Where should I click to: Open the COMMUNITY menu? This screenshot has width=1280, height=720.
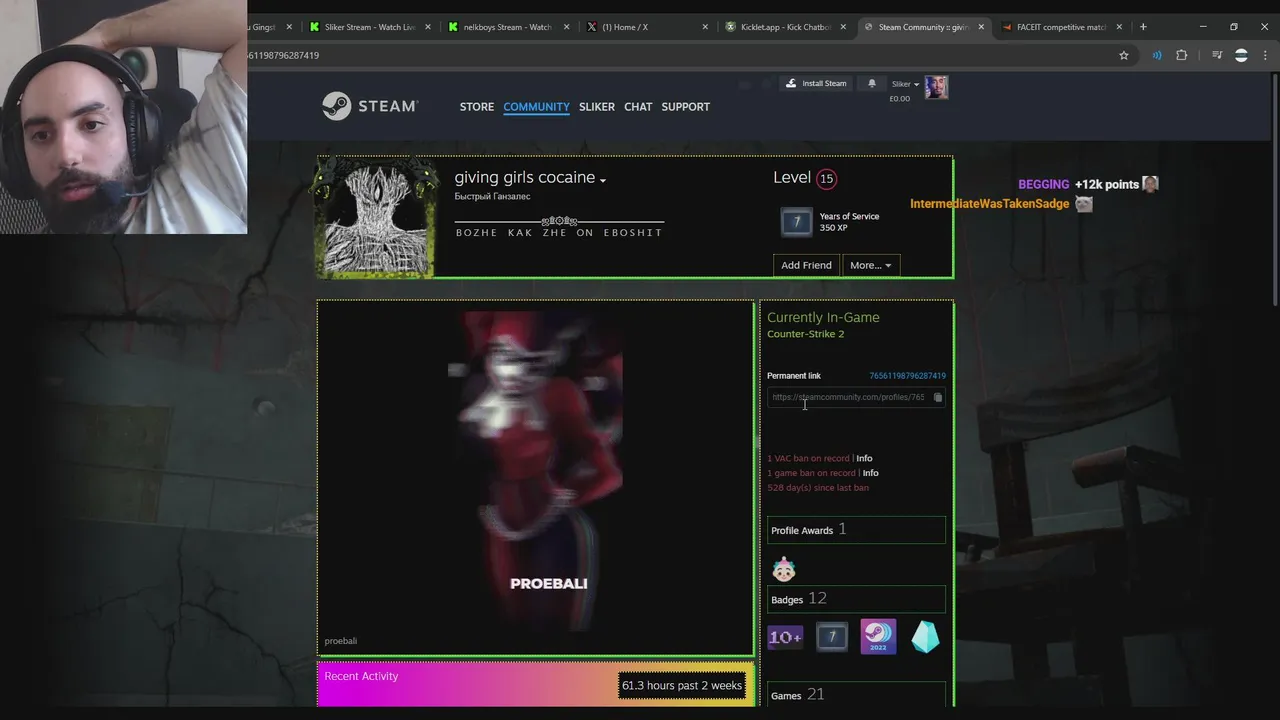pyautogui.click(x=536, y=107)
